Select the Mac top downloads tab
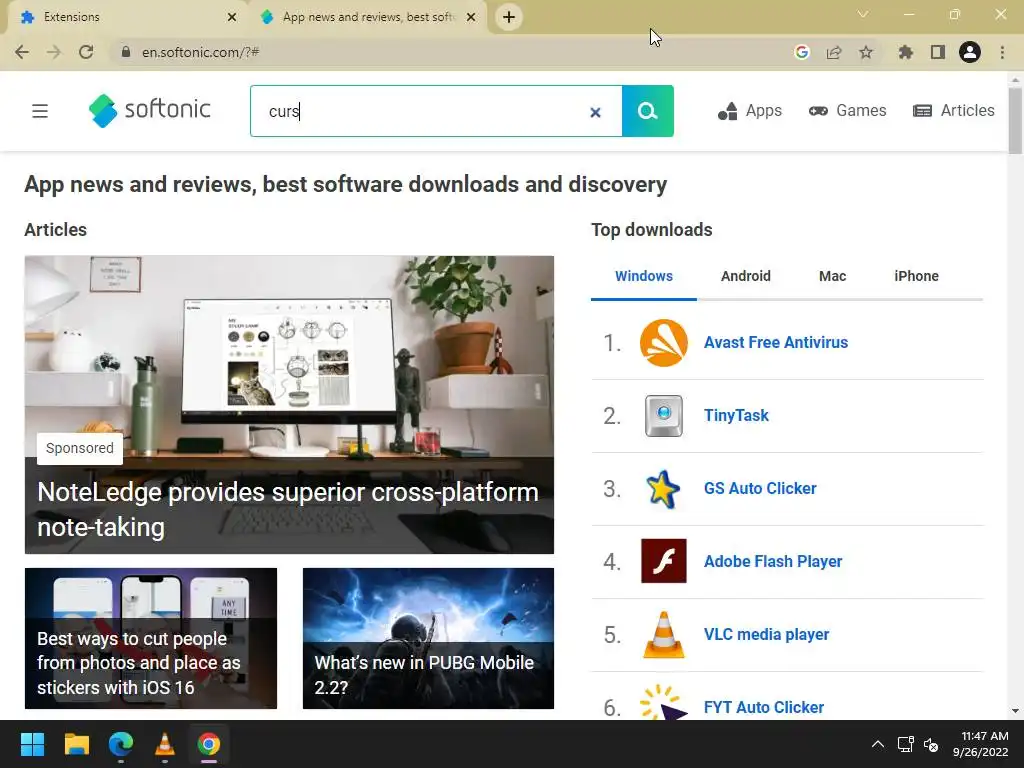This screenshot has height=768, width=1024. tap(832, 276)
